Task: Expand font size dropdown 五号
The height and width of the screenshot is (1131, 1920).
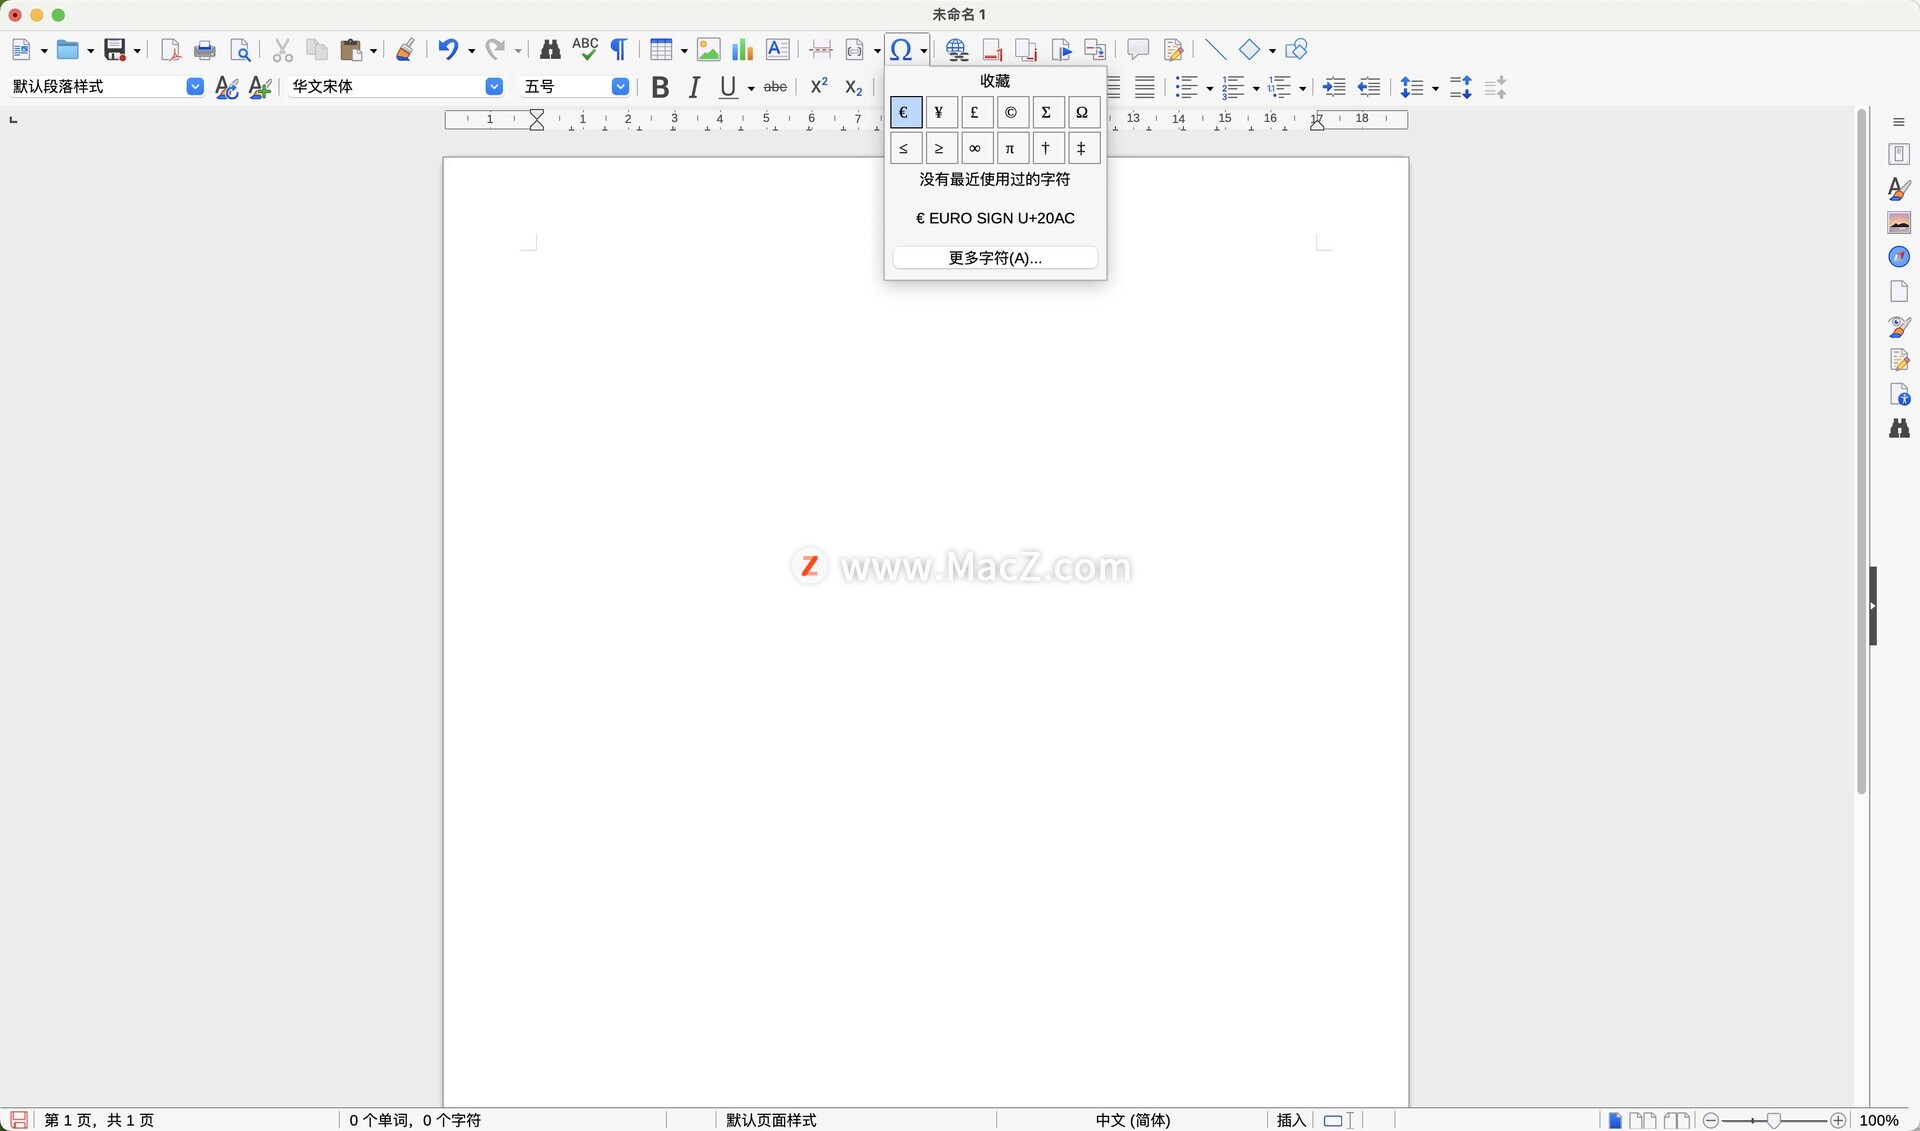Action: [x=620, y=87]
